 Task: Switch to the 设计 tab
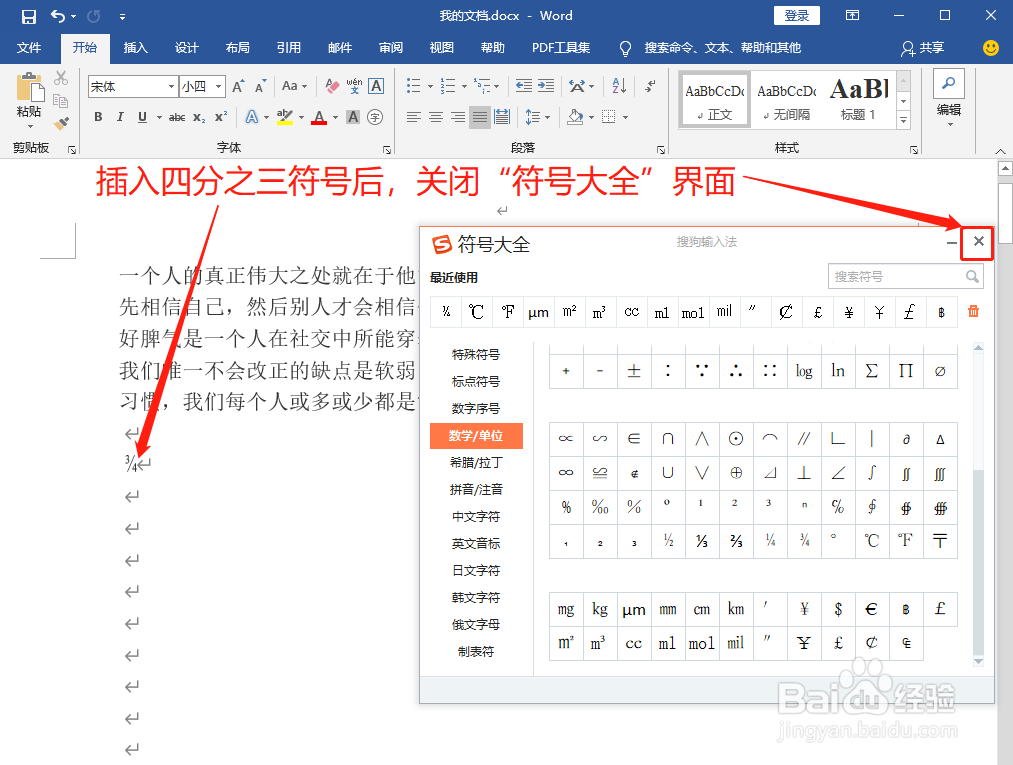coord(187,48)
